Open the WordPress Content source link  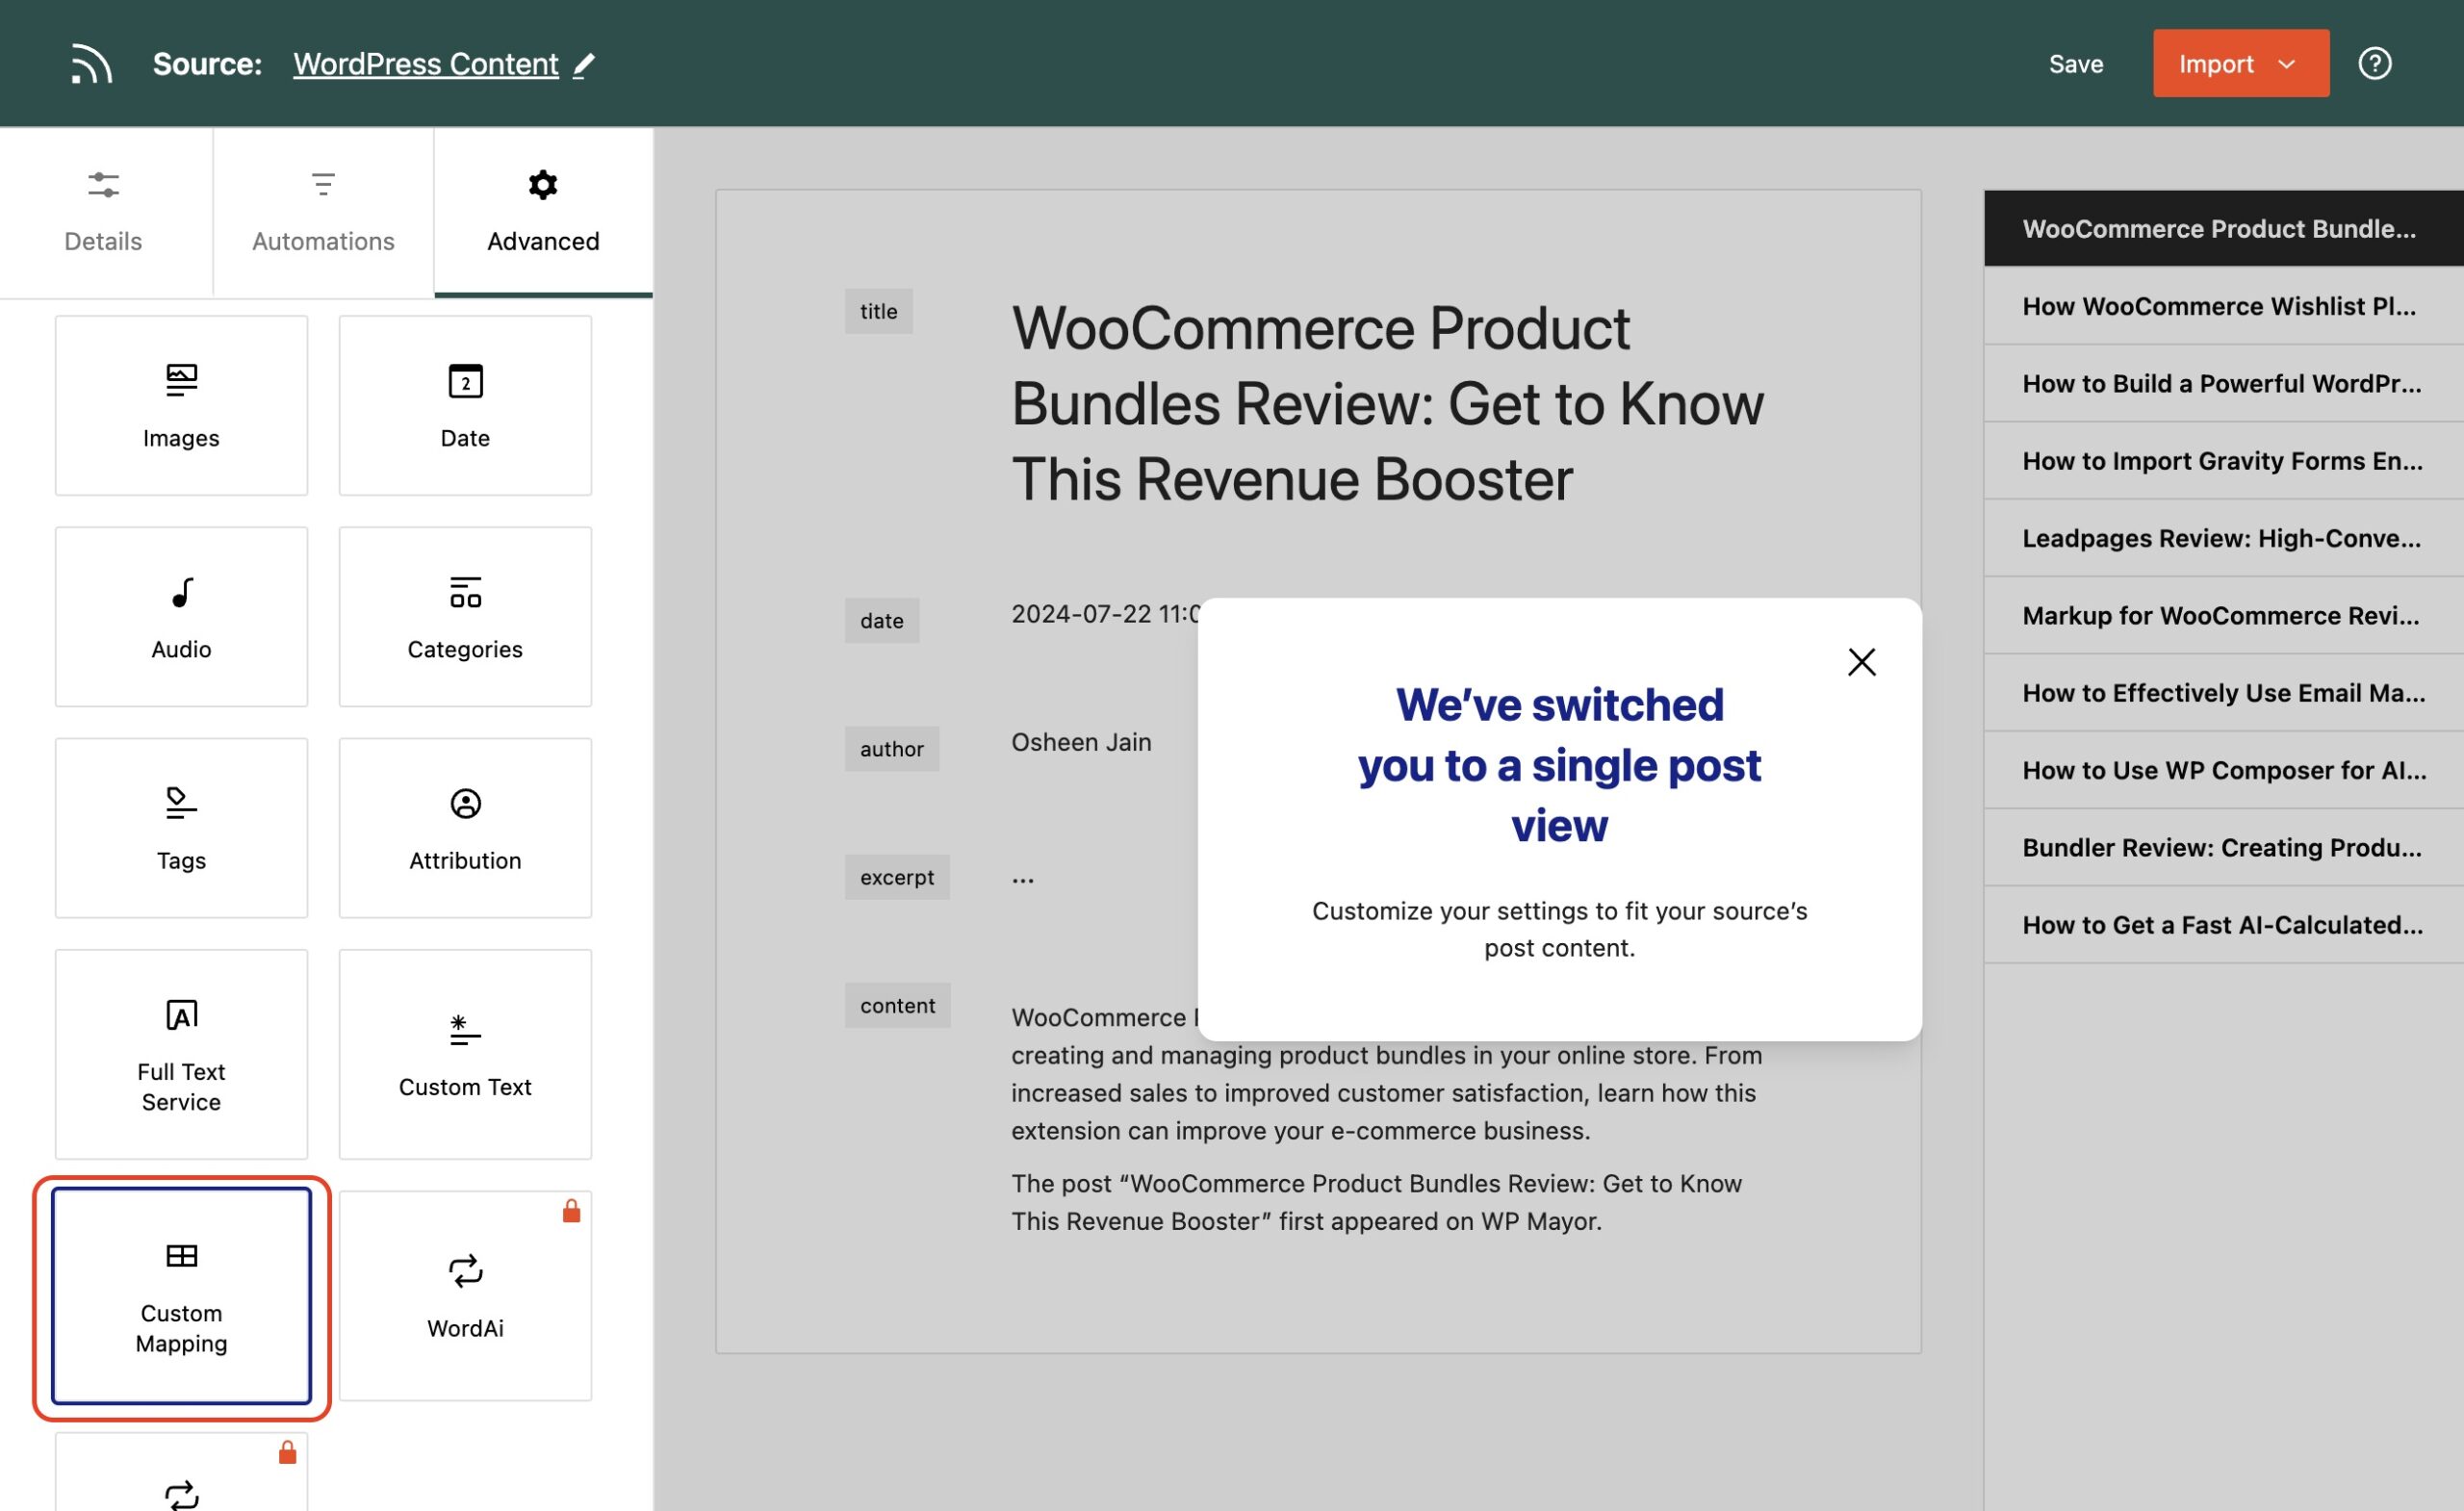pos(426,63)
